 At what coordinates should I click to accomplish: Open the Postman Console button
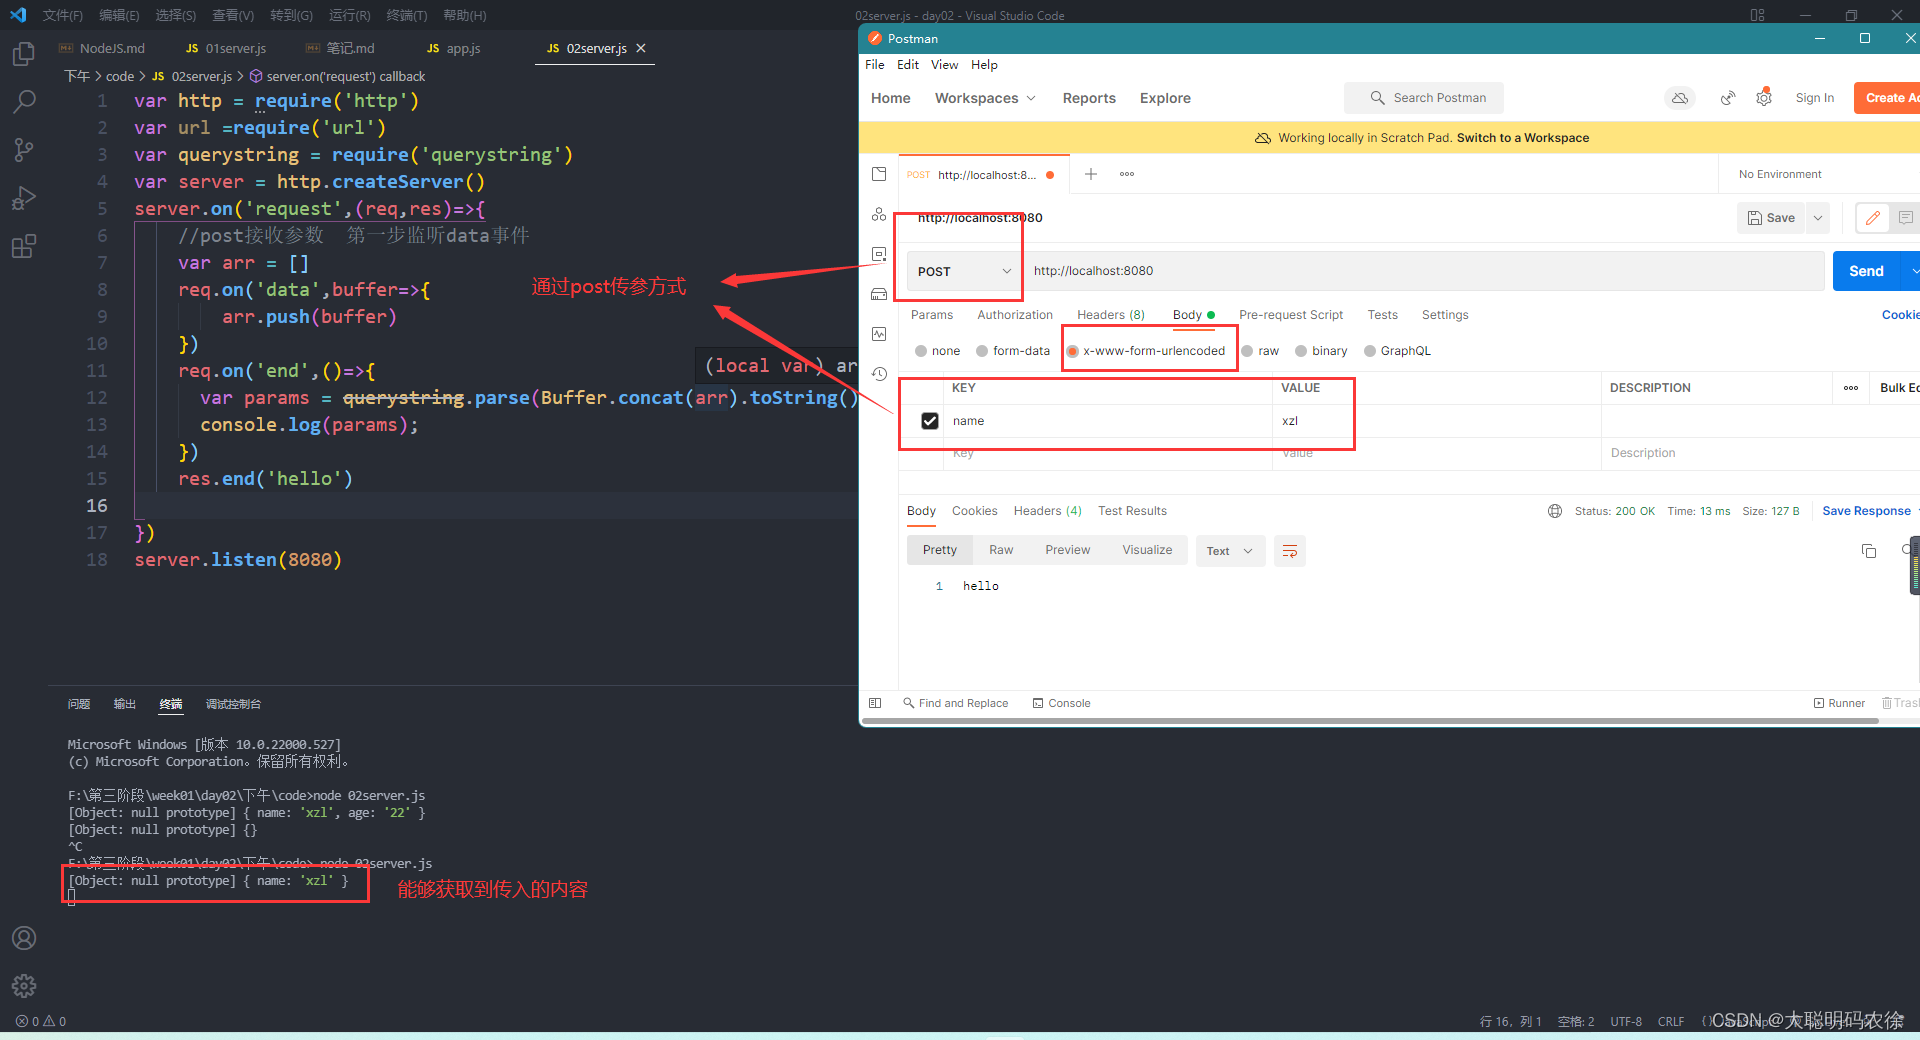[x=1062, y=703]
